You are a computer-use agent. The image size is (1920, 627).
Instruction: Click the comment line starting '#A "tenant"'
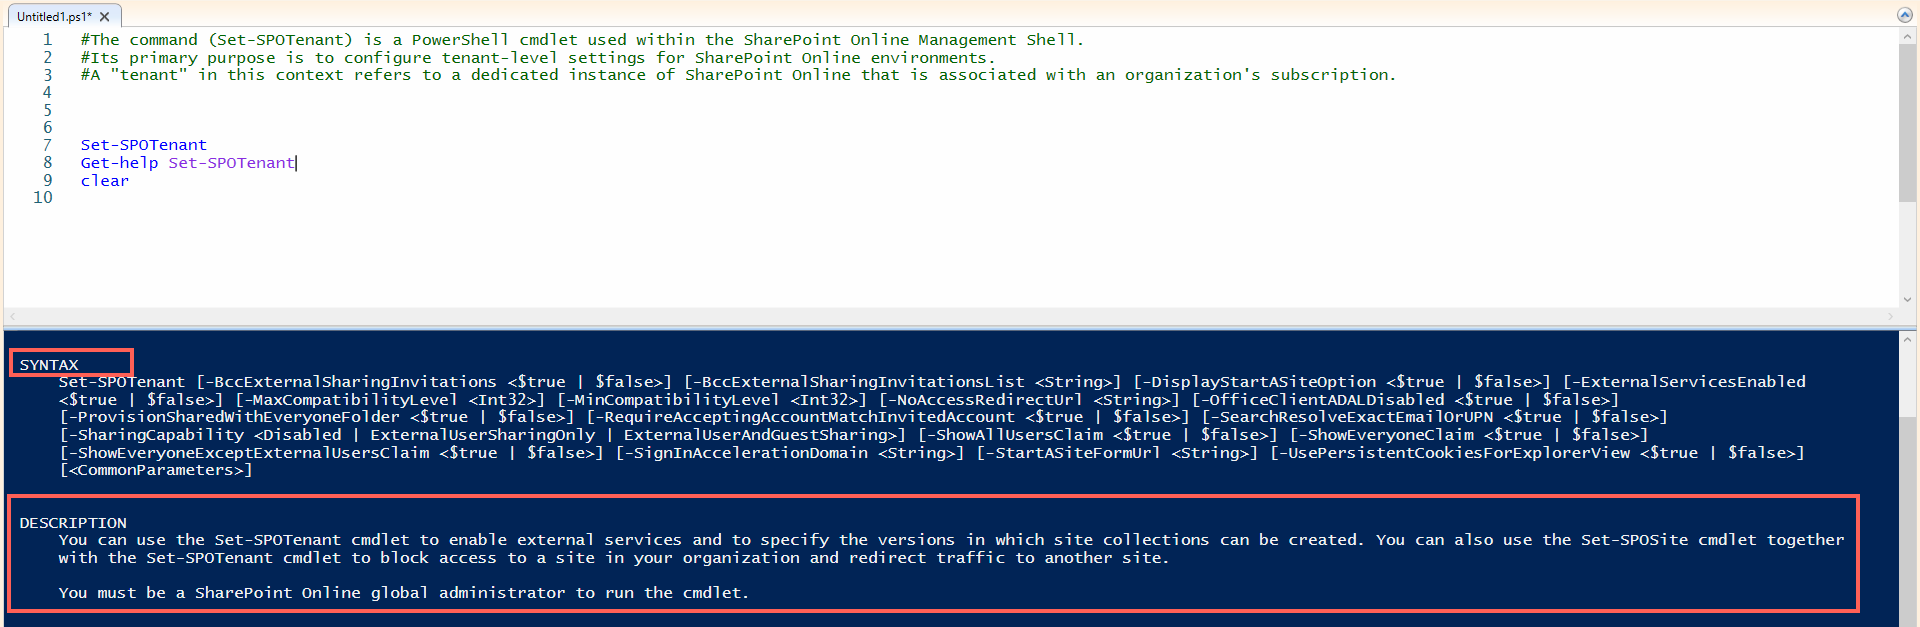point(738,75)
